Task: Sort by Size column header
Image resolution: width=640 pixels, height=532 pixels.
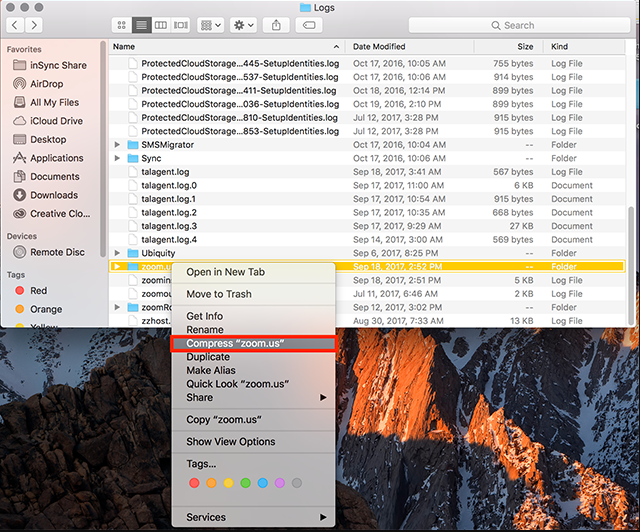Action: click(x=509, y=47)
